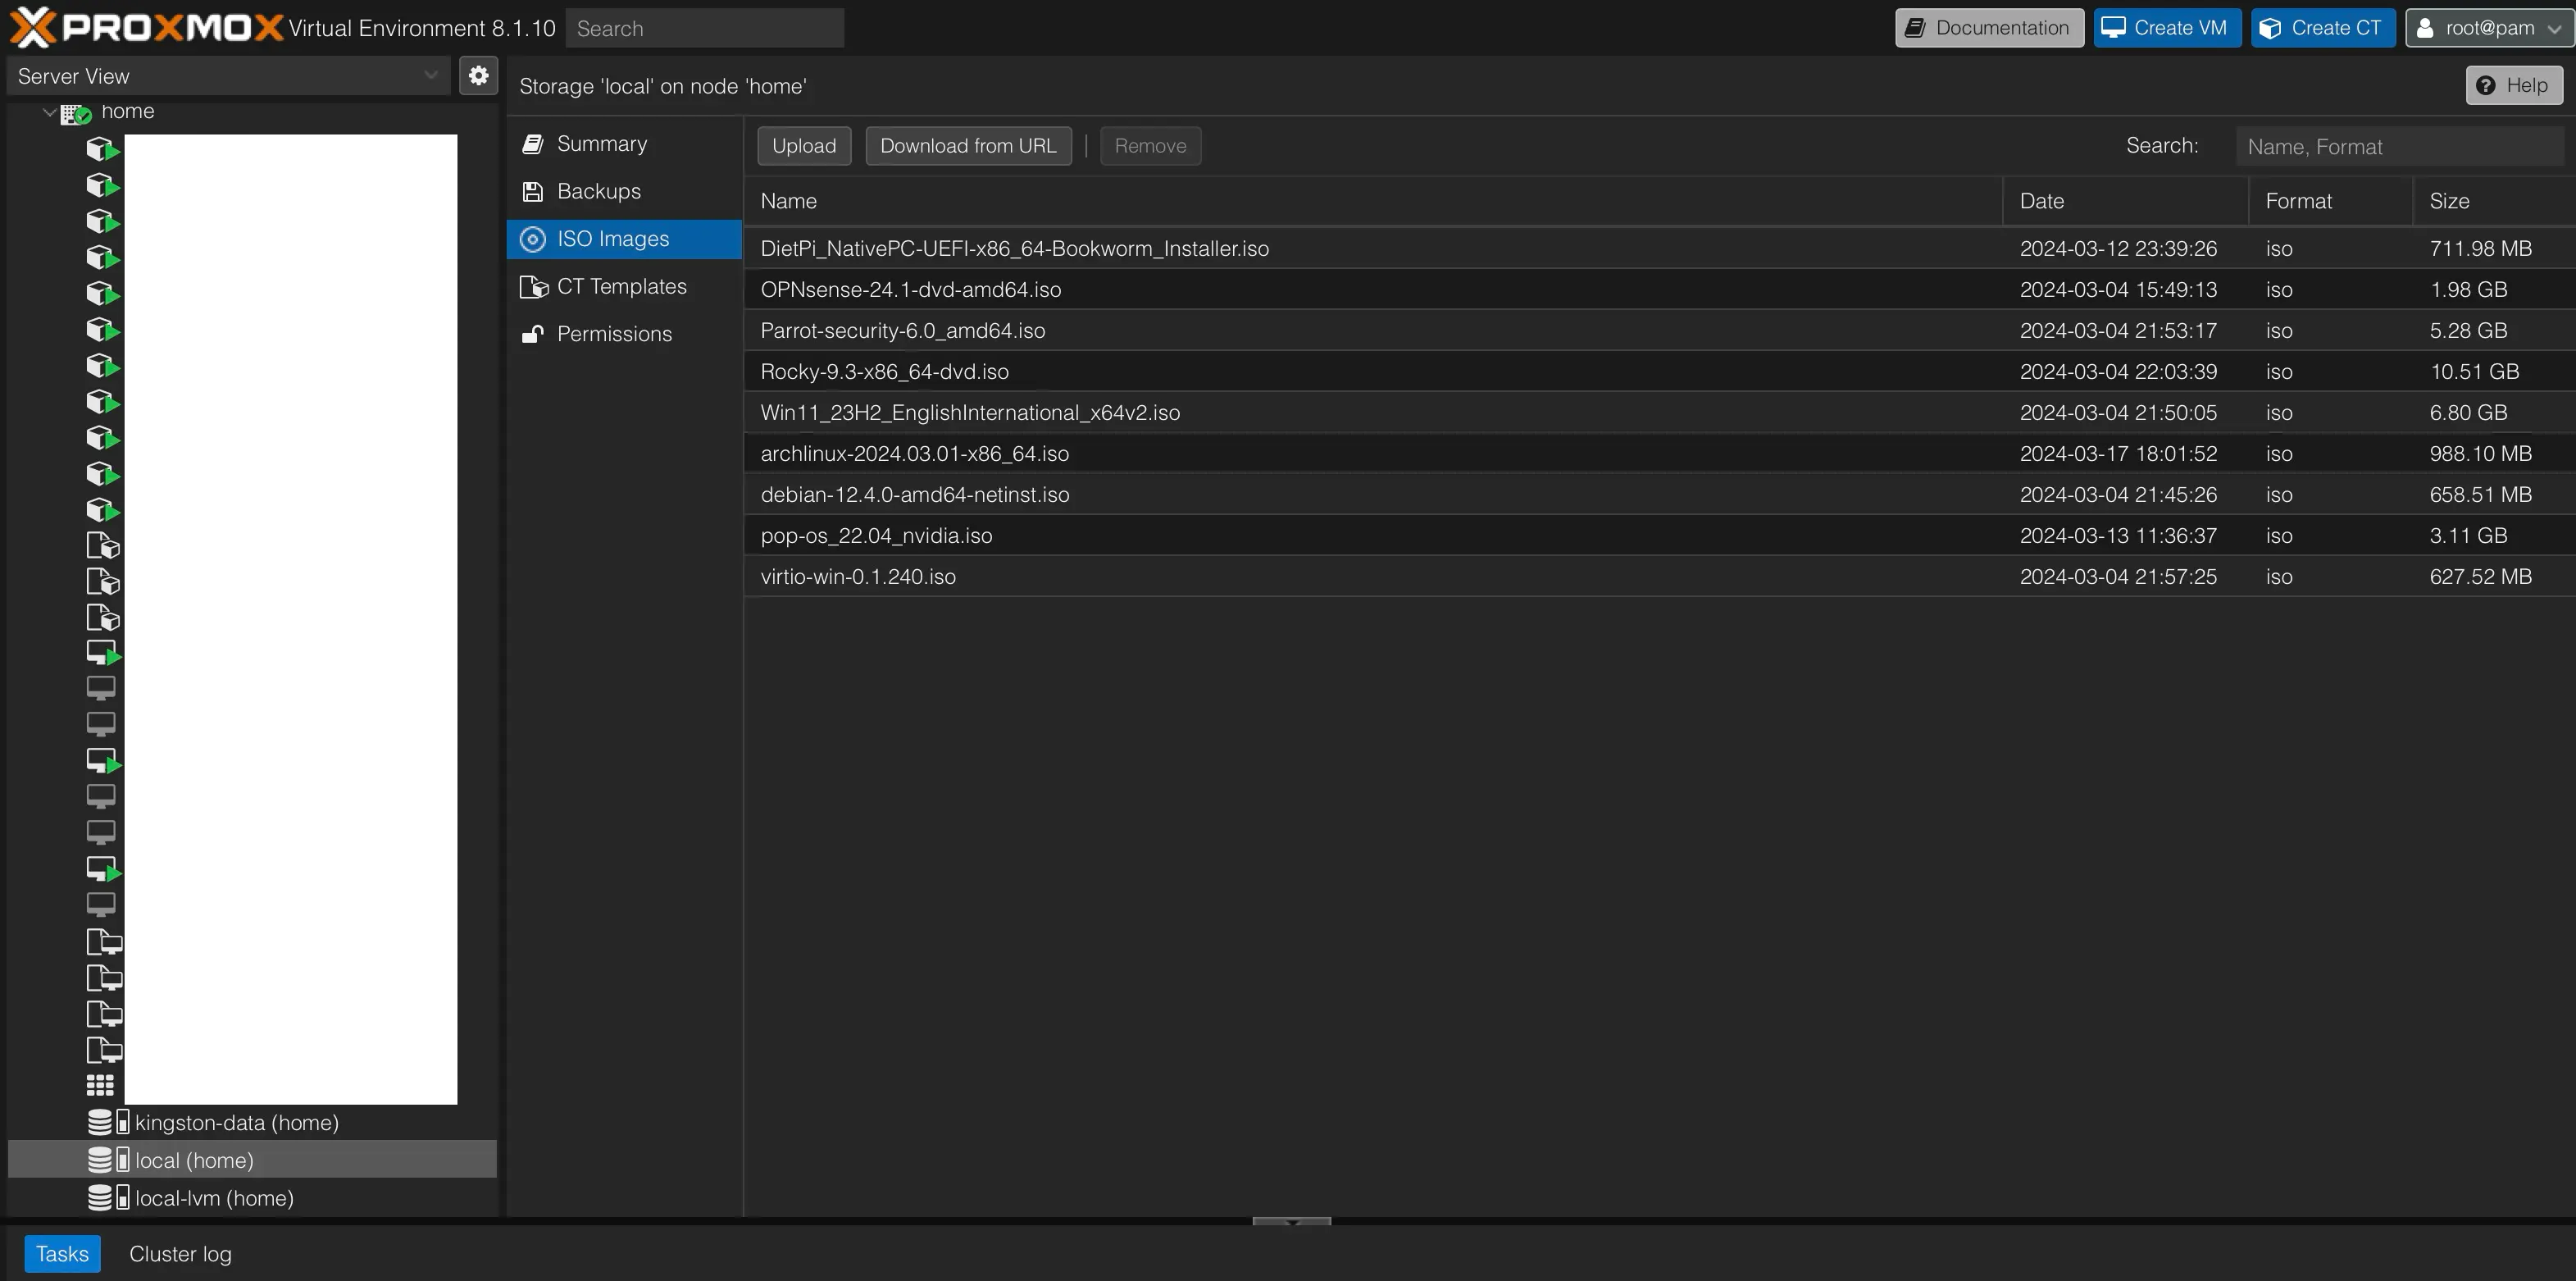The width and height of the screenshot is (2576, 1281).
Task: Click the size value 10.51 GB
Action: coord(2474,371)
